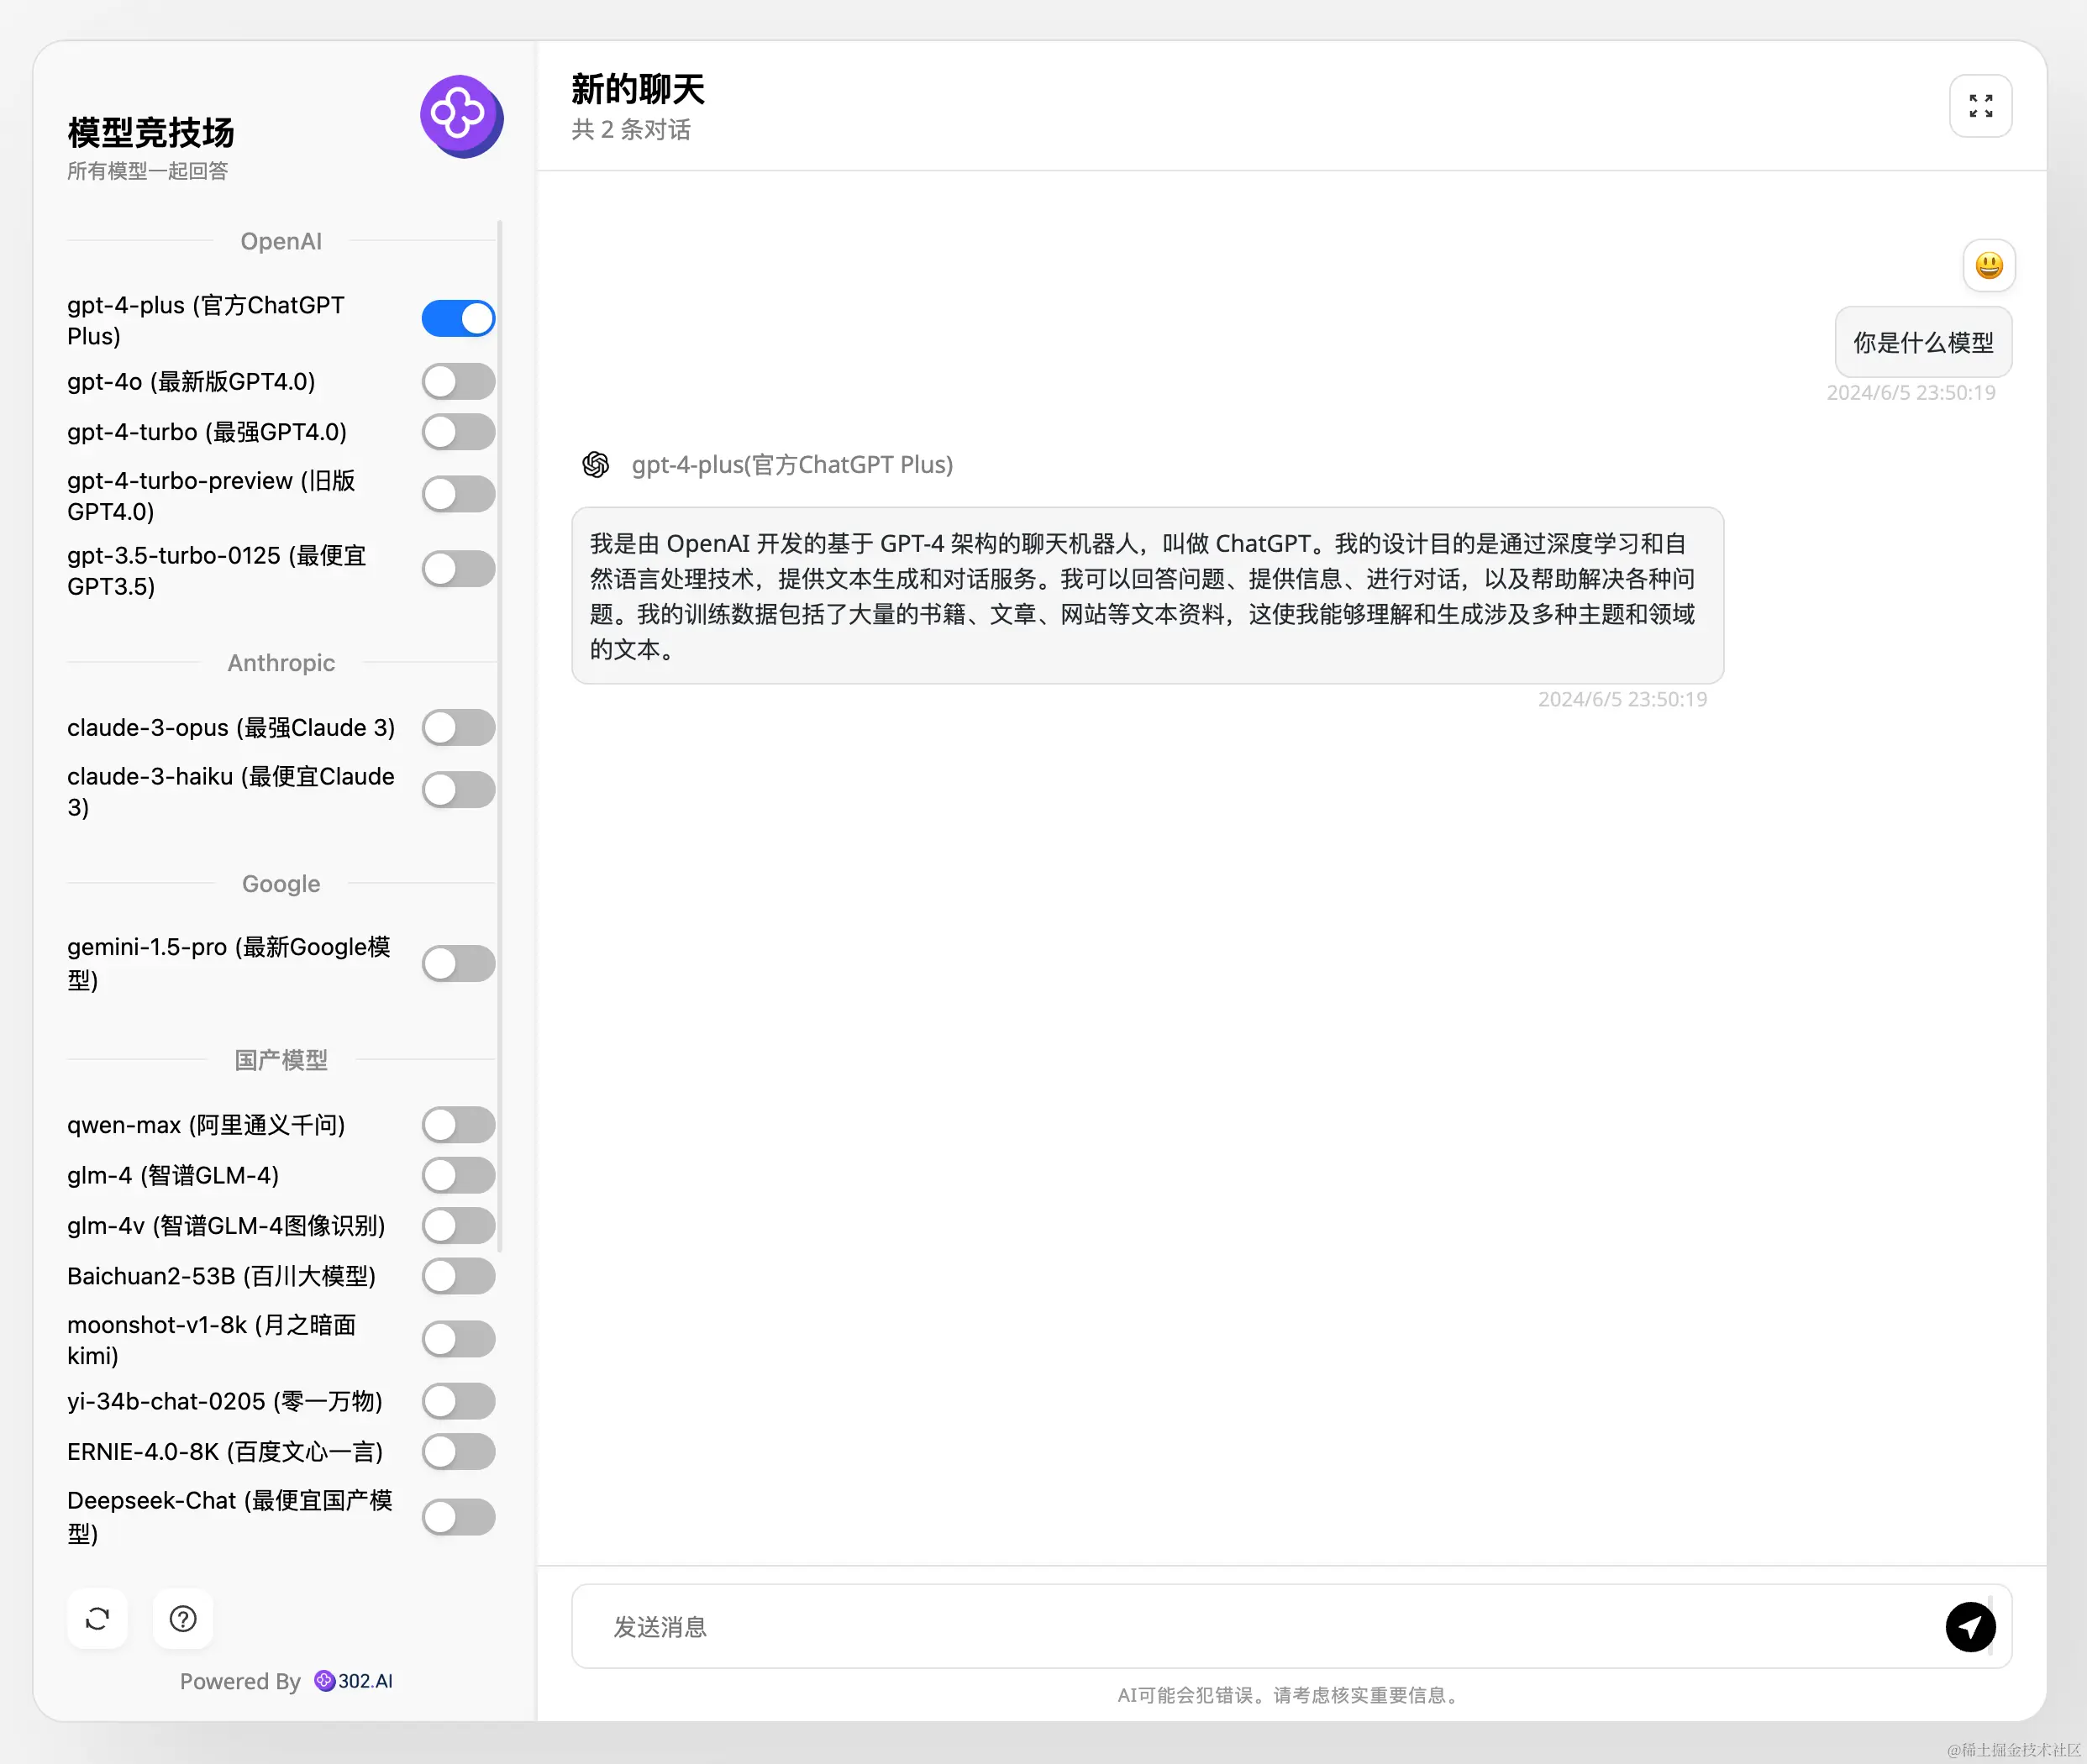
Task: Click the Google section label
Action: pos(281,884)
